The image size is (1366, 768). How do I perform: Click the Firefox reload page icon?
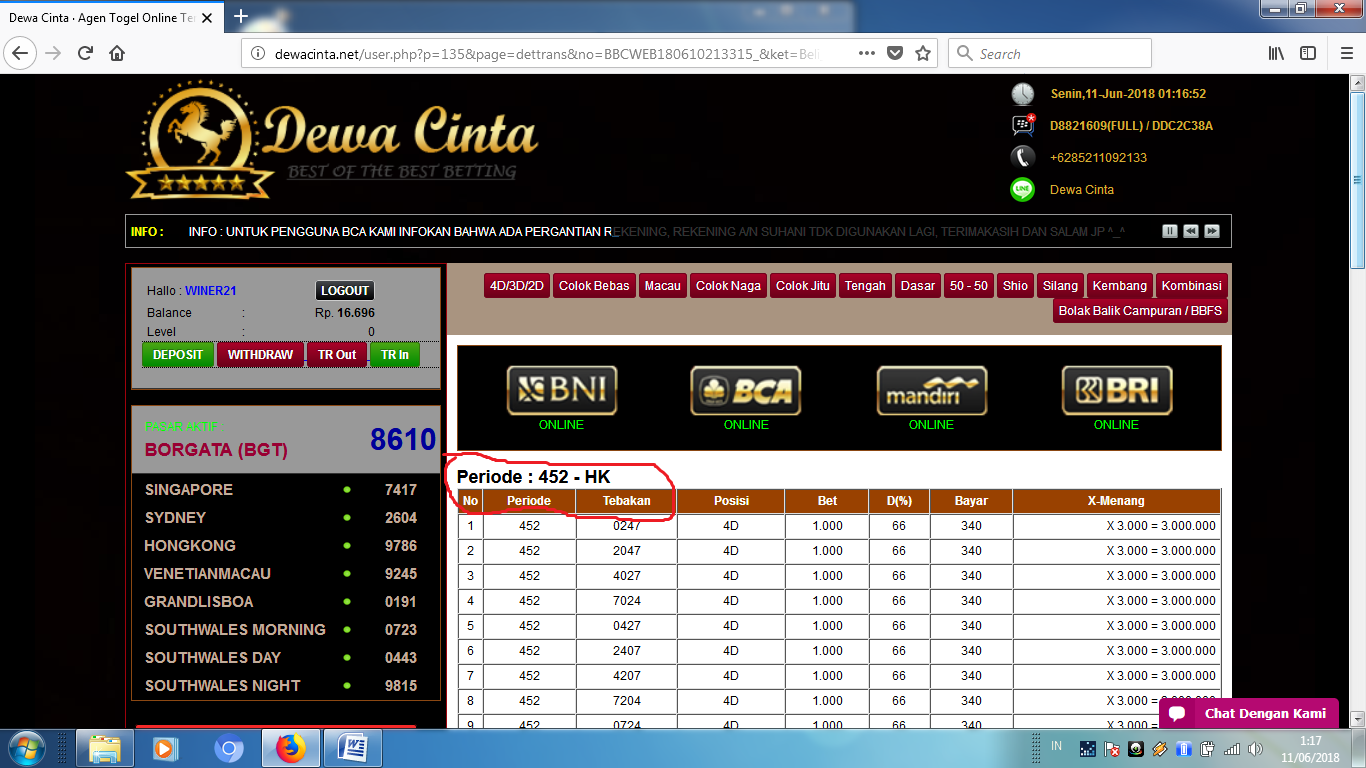point(85,53)
